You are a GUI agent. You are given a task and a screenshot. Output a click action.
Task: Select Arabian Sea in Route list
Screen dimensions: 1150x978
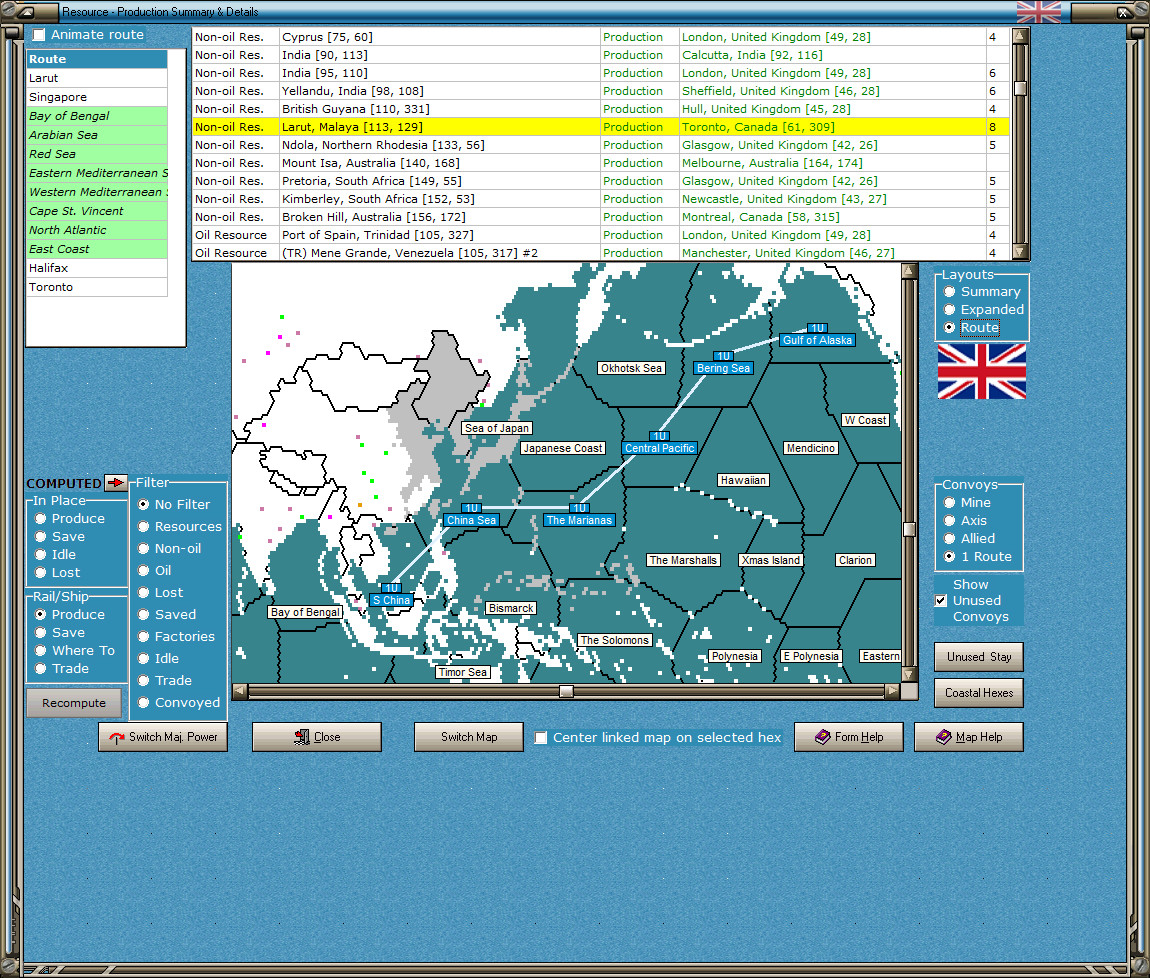point(97,135)
